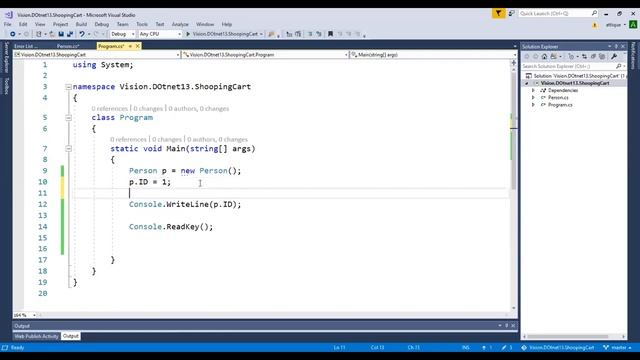Click unpublished commits arrow in status bar

pyautogui.click(x=484, y=348)
